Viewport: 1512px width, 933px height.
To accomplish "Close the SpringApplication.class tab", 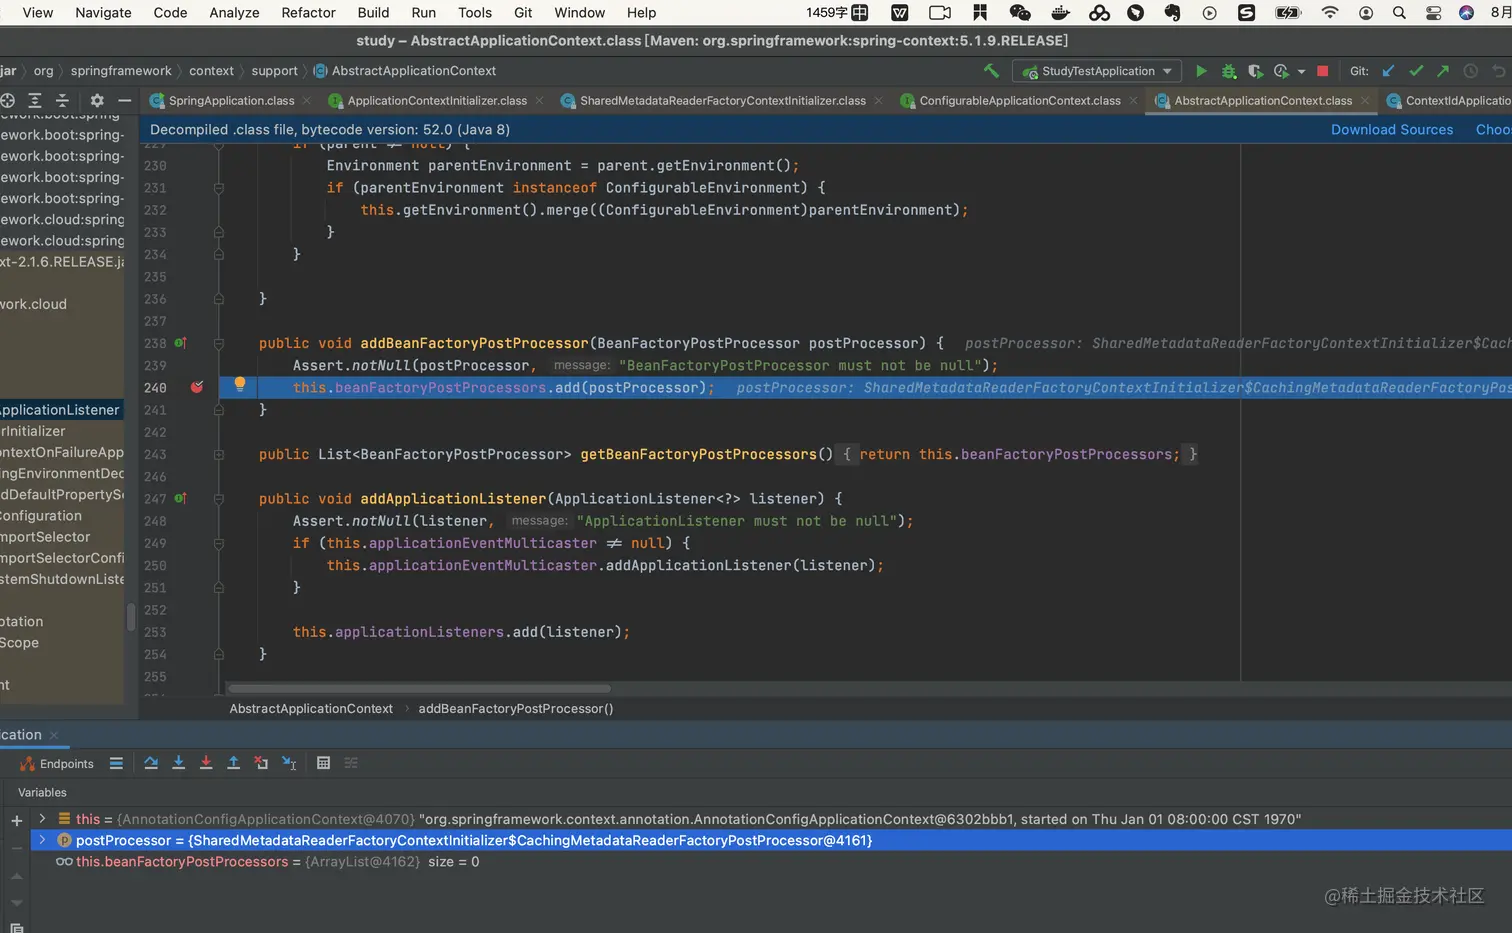I will 306,101.
